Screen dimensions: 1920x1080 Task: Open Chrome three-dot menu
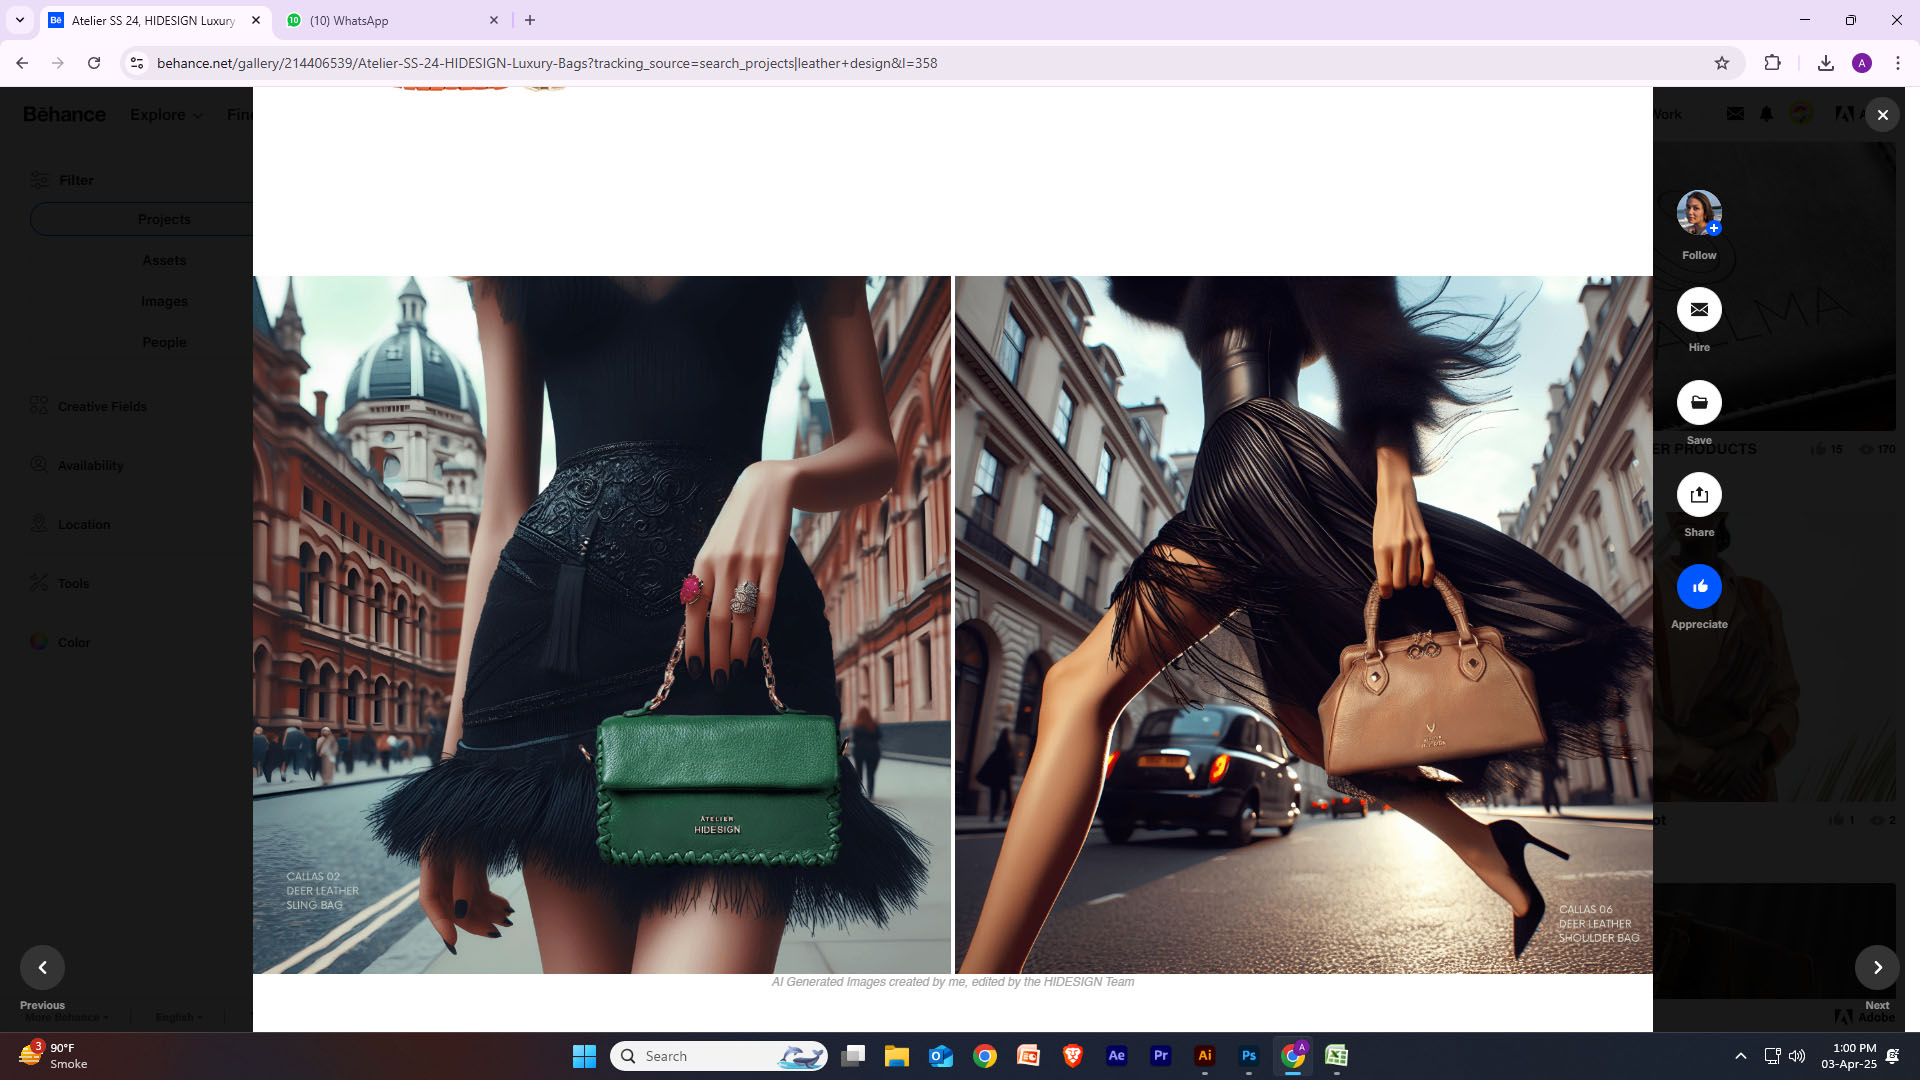click(1898, 63)
